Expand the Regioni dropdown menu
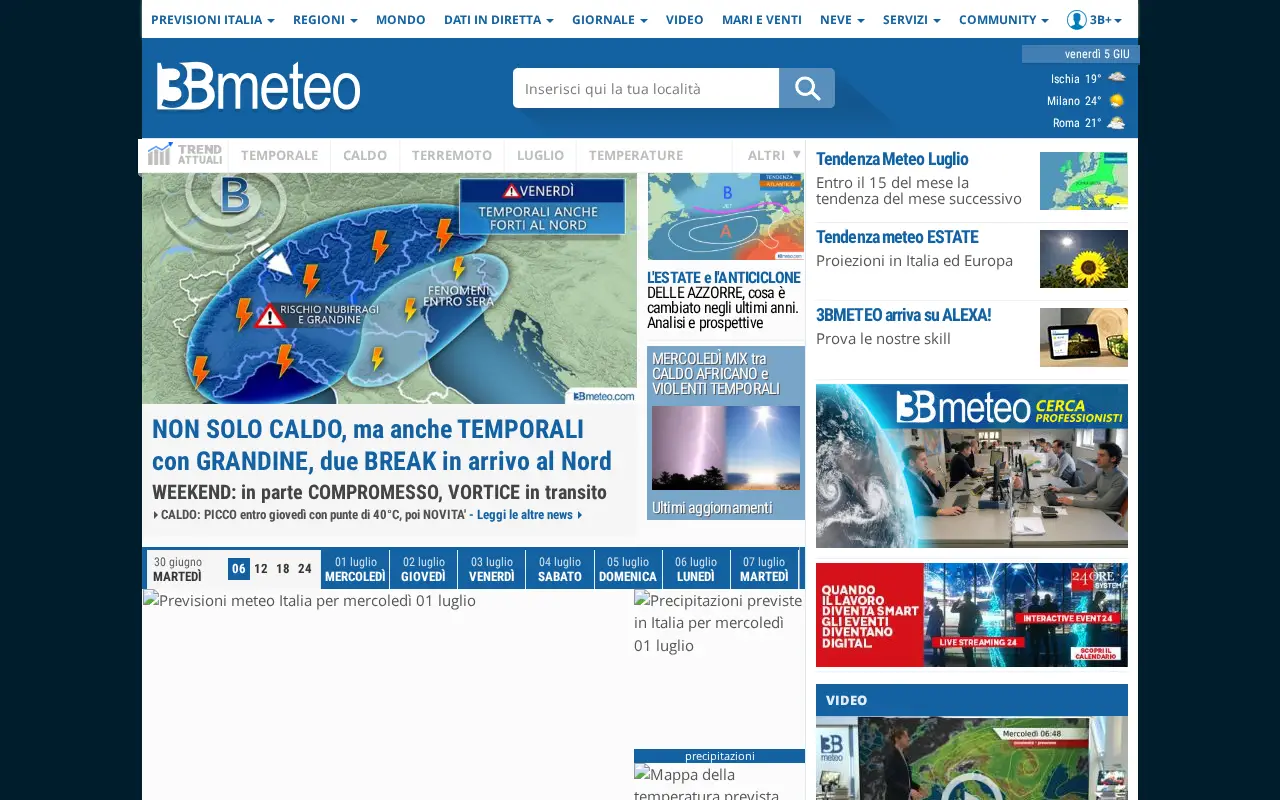This screenshot has height=800, width=1280. point(325,19)
